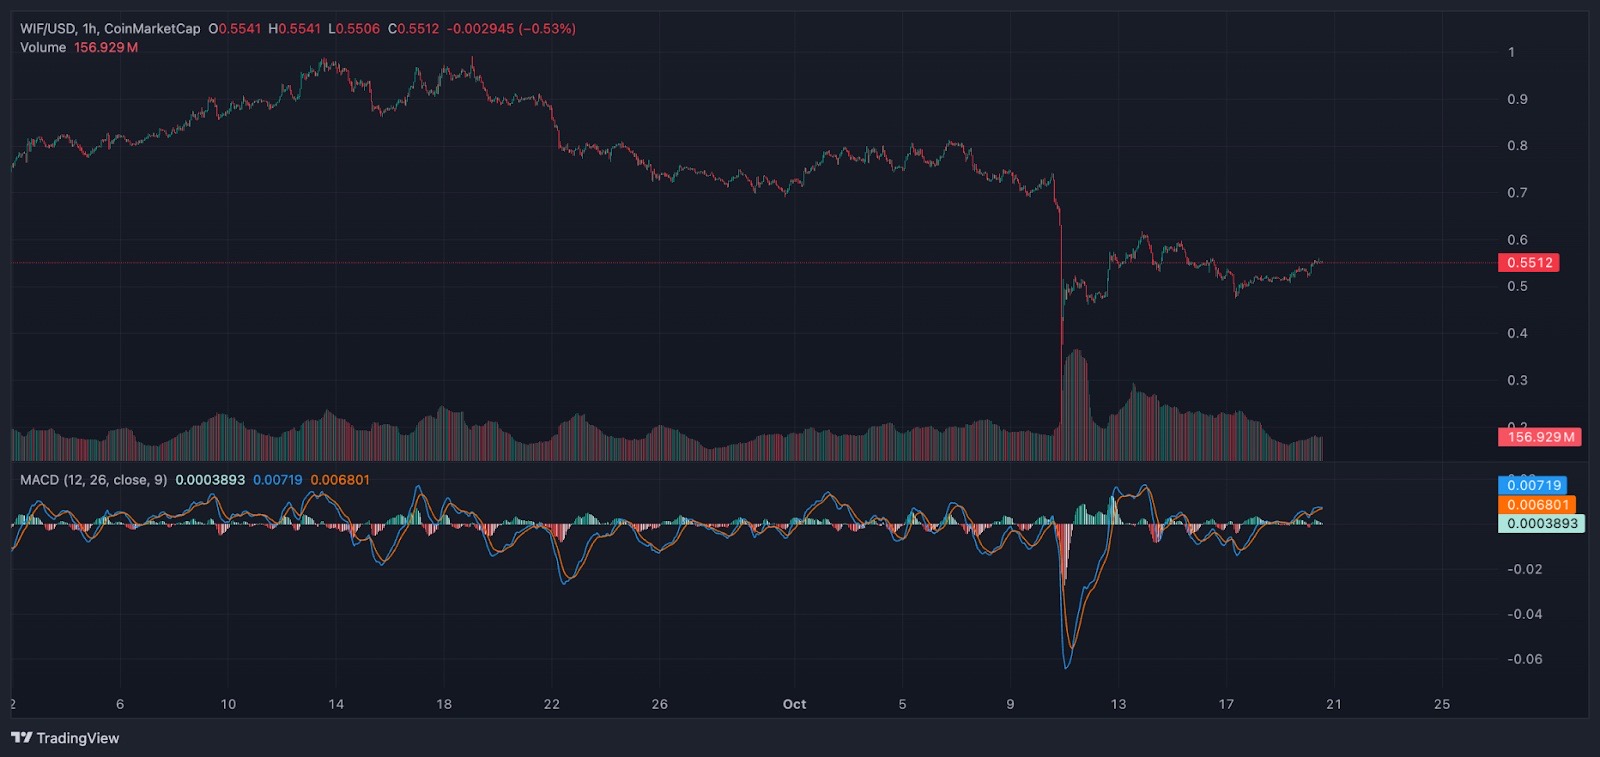Screen dimensions: 1600x757
Task: Select the MACD (12, 26, close, 9) legend
Action: click(94, 480)
